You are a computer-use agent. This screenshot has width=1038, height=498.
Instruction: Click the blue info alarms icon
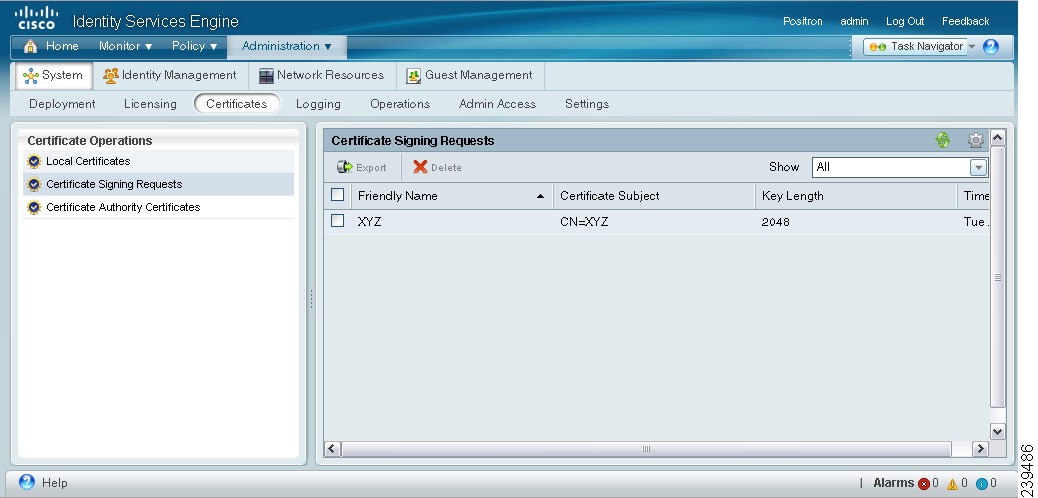tap(982, 484)
